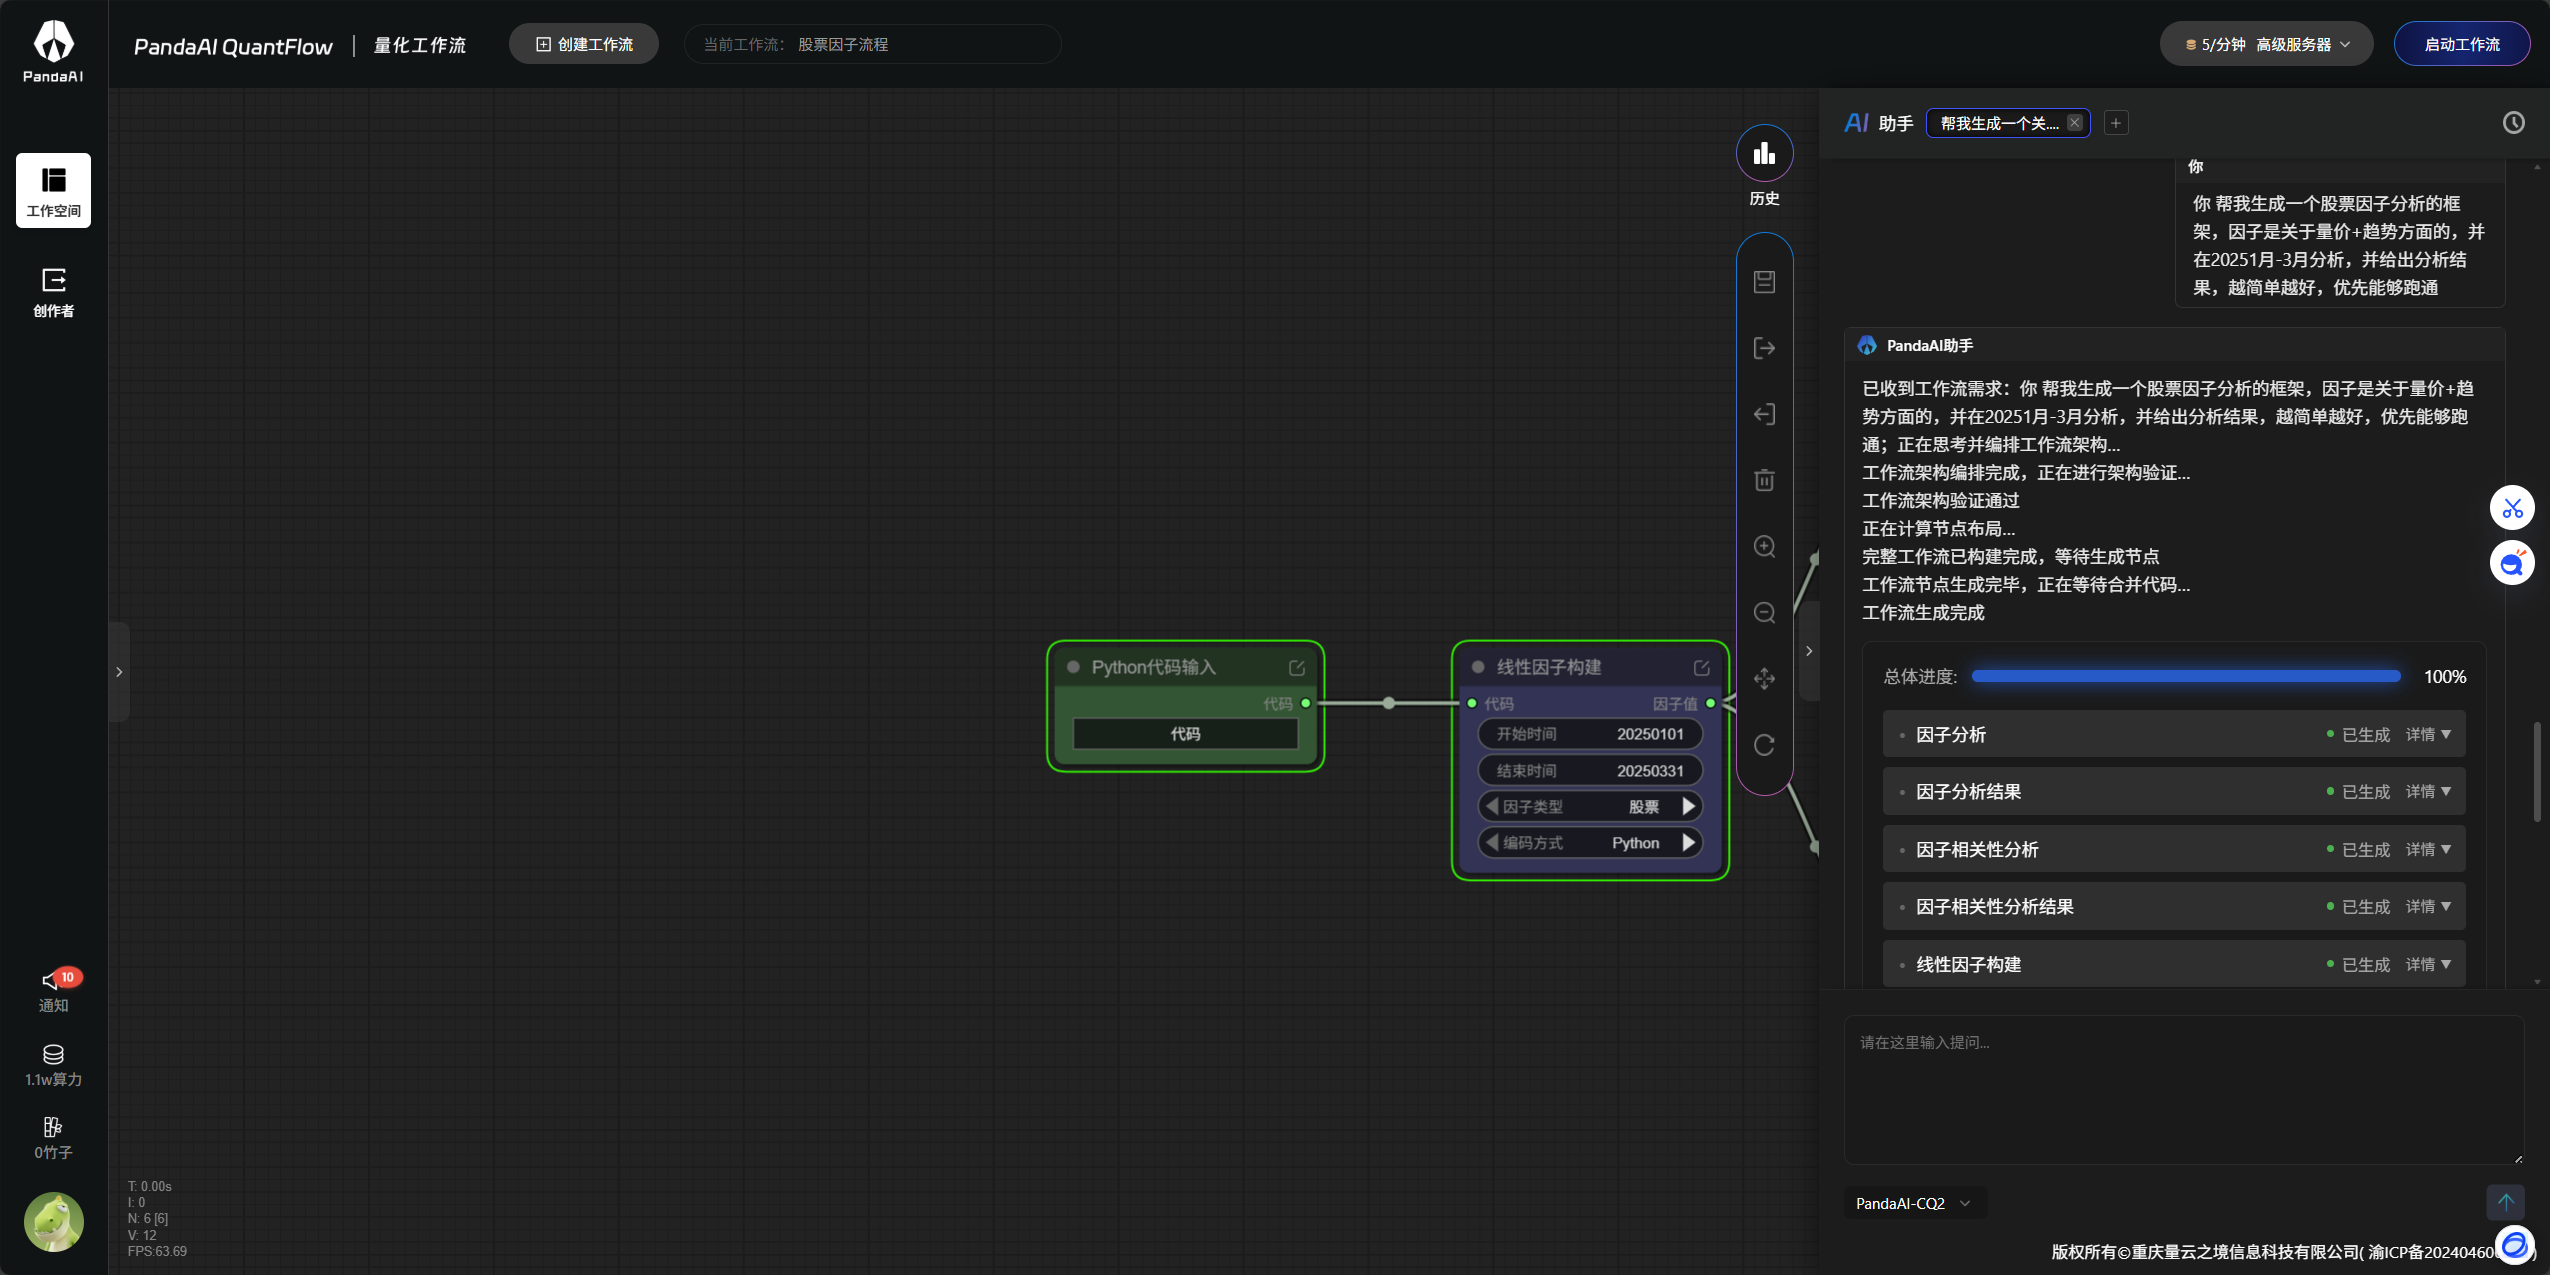
Task: Check the 1.1w算力 compute balance
Action: pyautogui.click(x=54, y=1065)
